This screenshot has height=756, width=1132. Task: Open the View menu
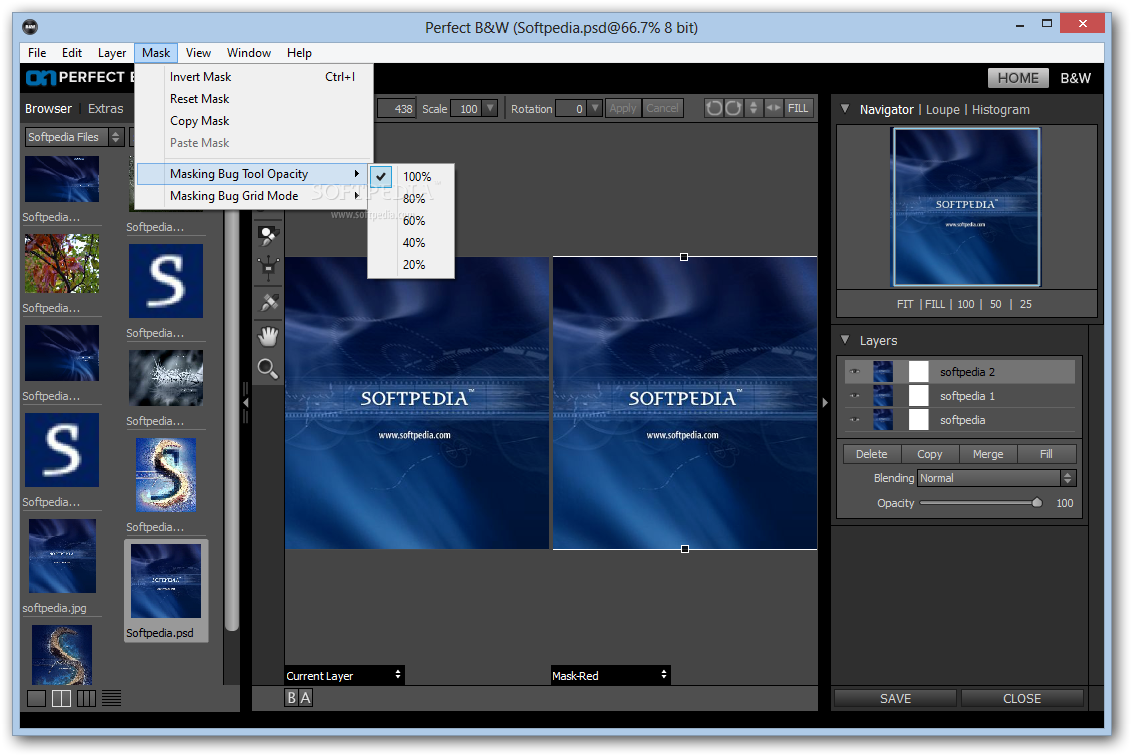(198, 53)
